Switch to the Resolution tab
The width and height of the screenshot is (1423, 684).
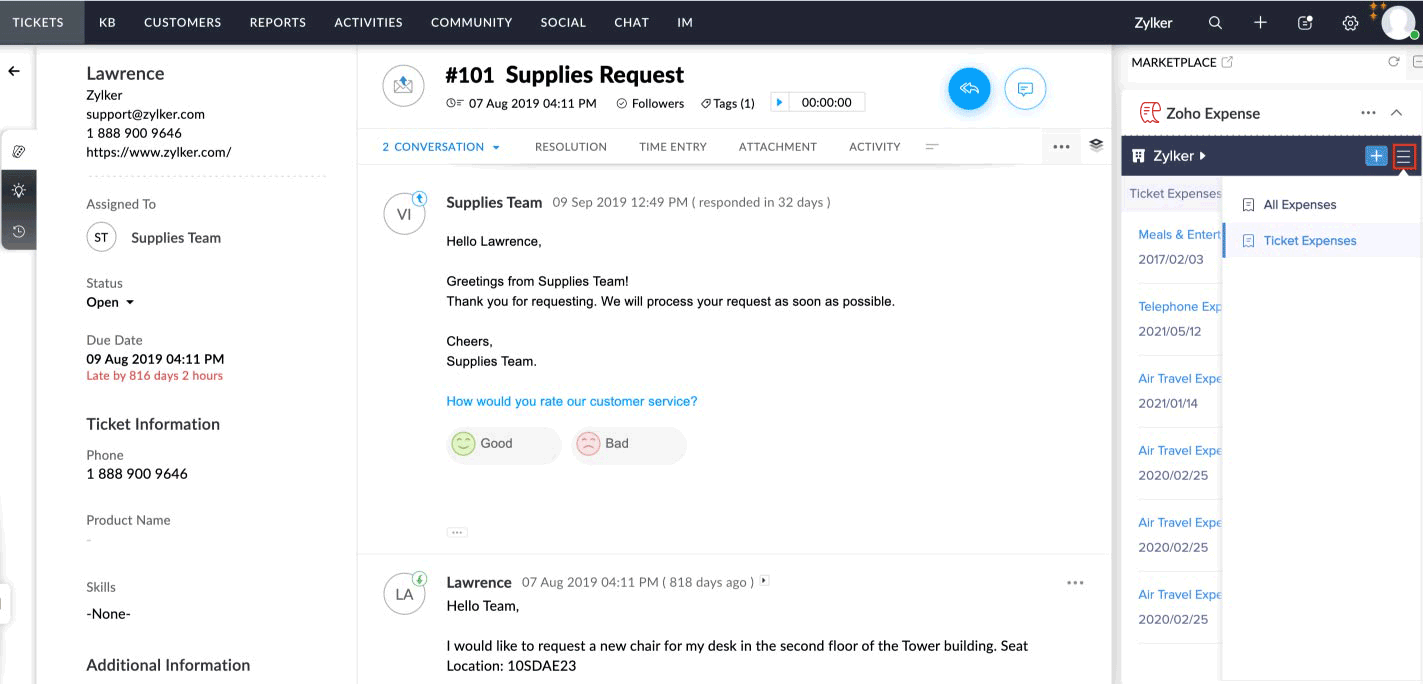[x=570, y=147]
